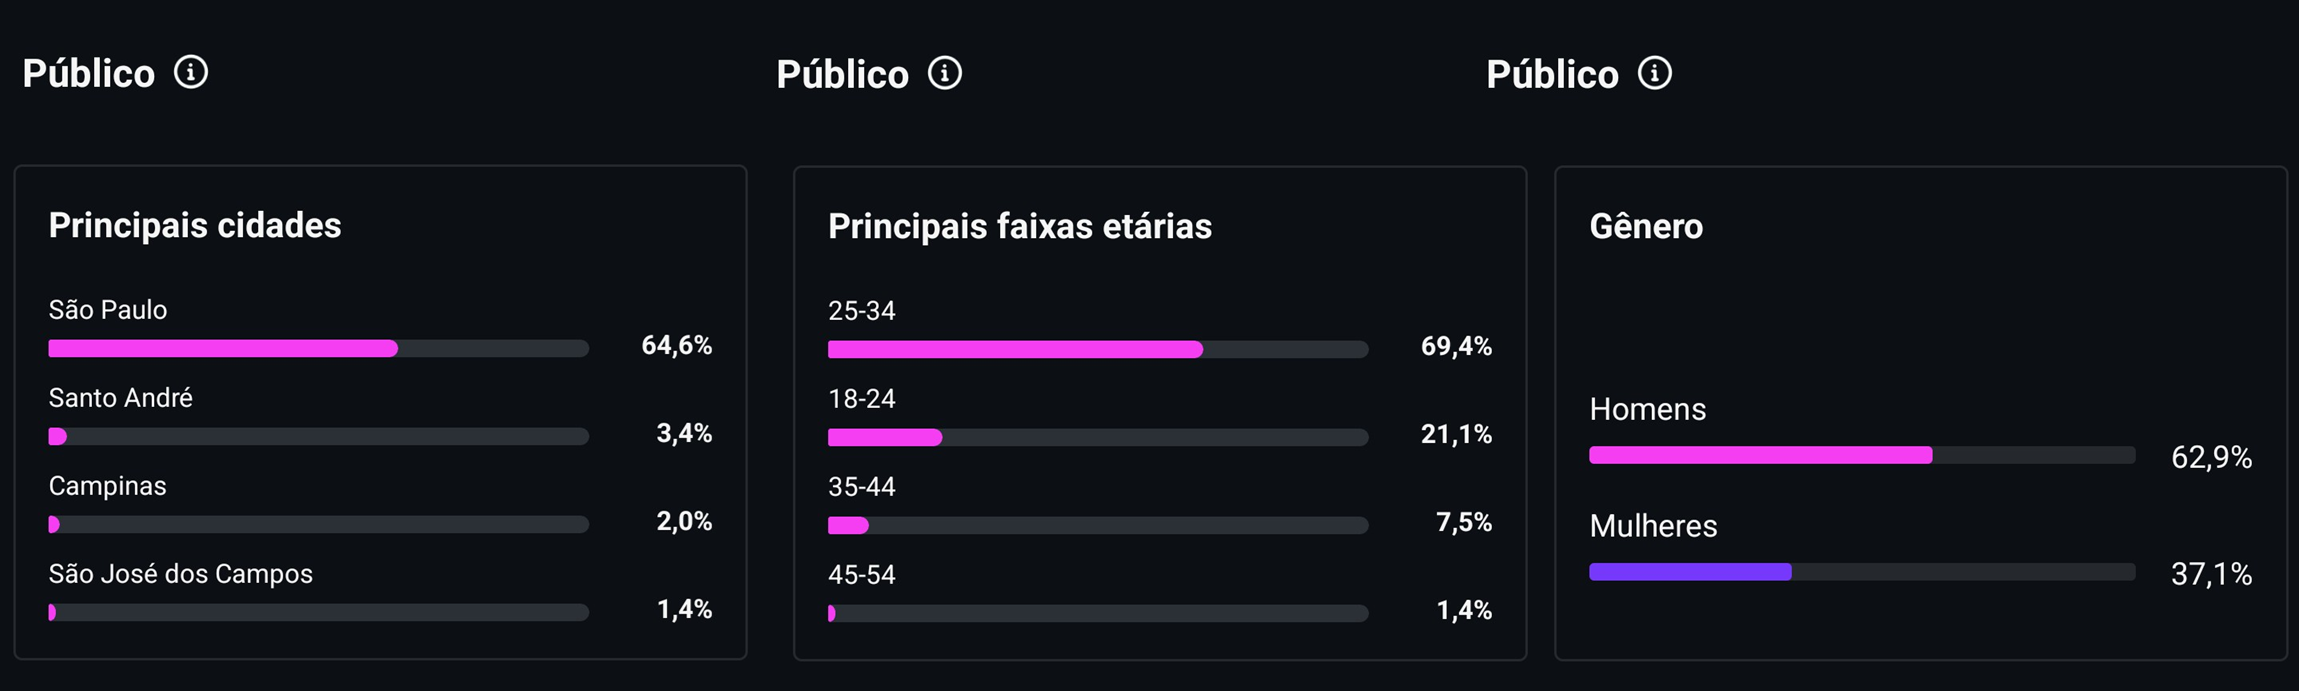Click the Gênero panel heading

point(1646,226)
